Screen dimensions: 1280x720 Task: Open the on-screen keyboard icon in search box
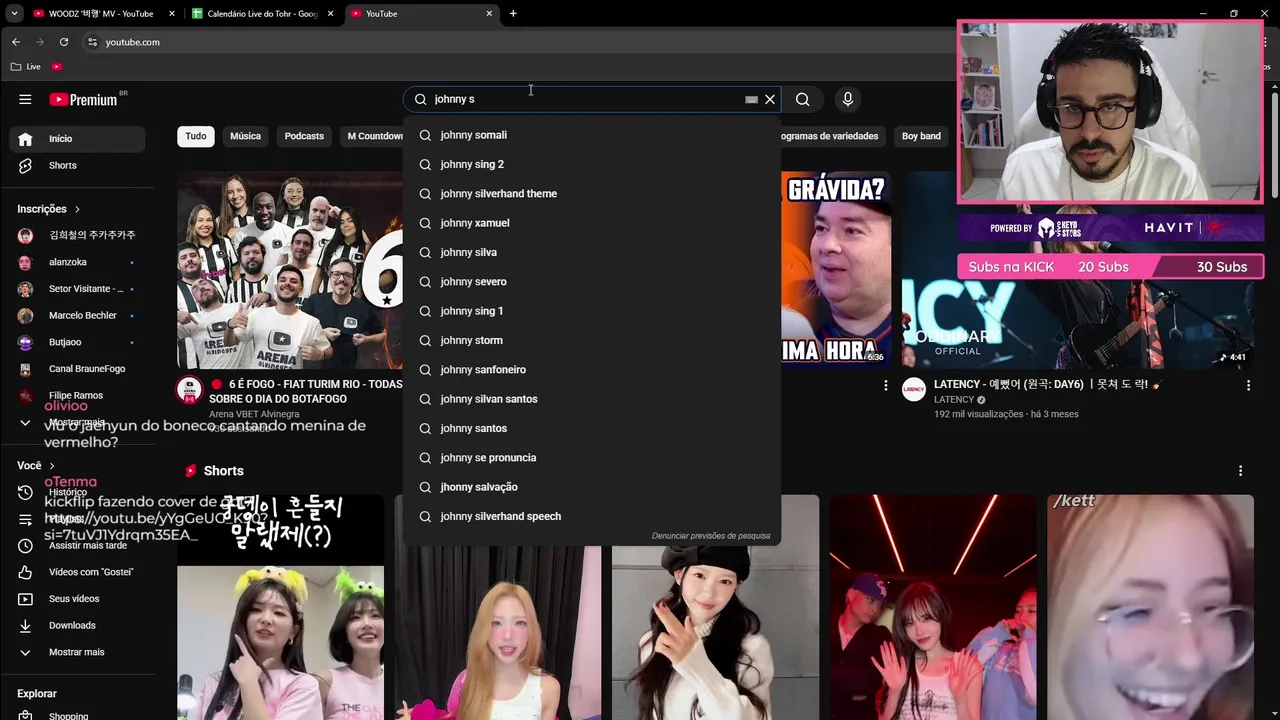(x=751, y=99)
